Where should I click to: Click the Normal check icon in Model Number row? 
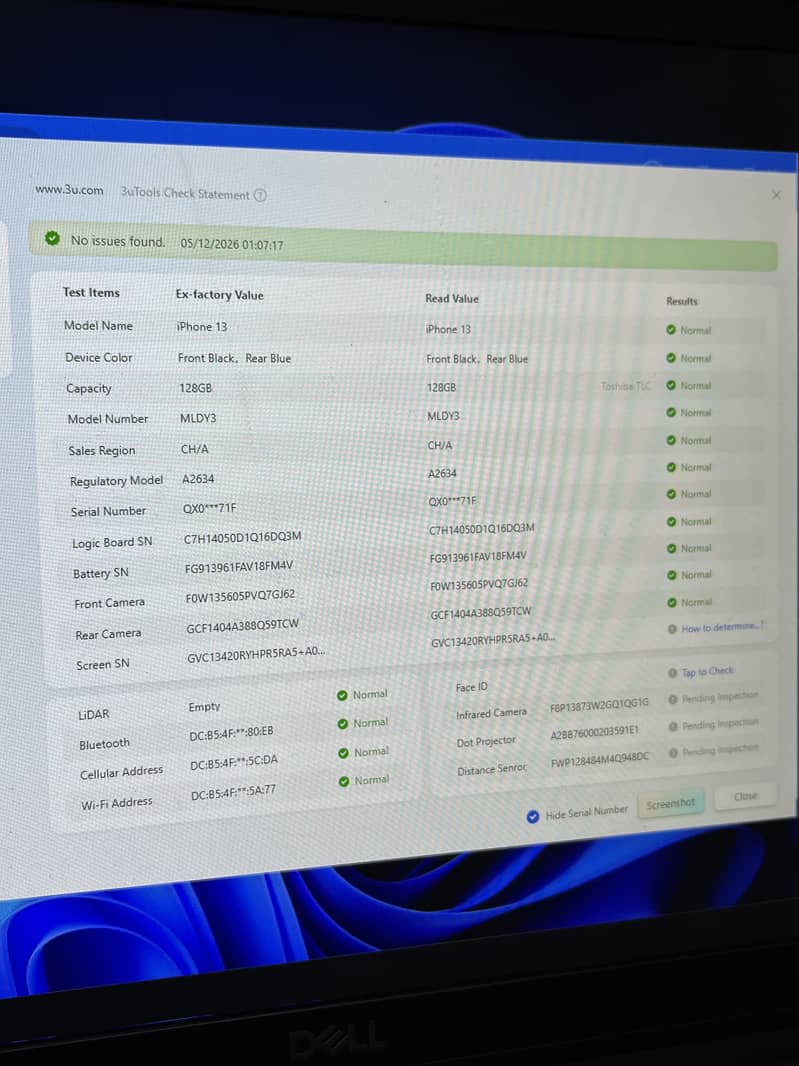671,413
